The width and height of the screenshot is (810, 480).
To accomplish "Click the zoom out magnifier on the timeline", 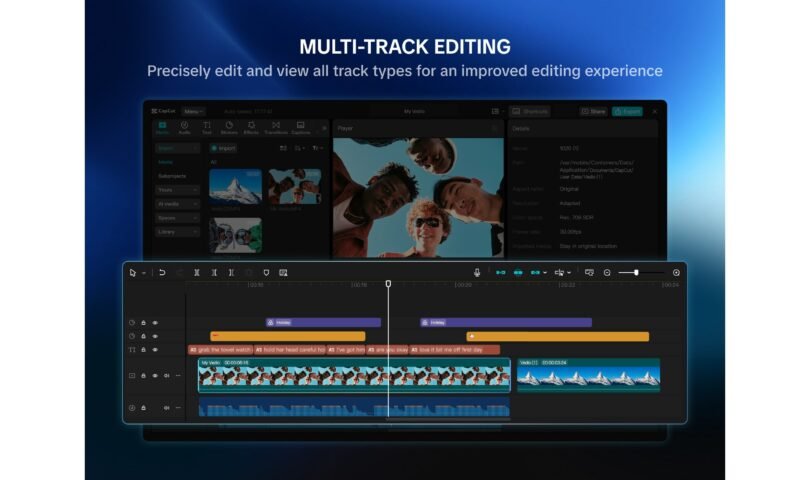I will tap(607, 272).
